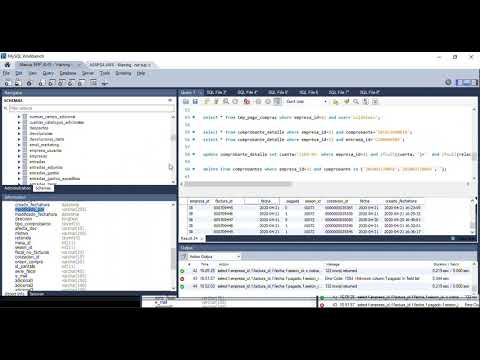Switch to the last SQL File tab
Screen dimensions: 480x360
tap(369, 92)
